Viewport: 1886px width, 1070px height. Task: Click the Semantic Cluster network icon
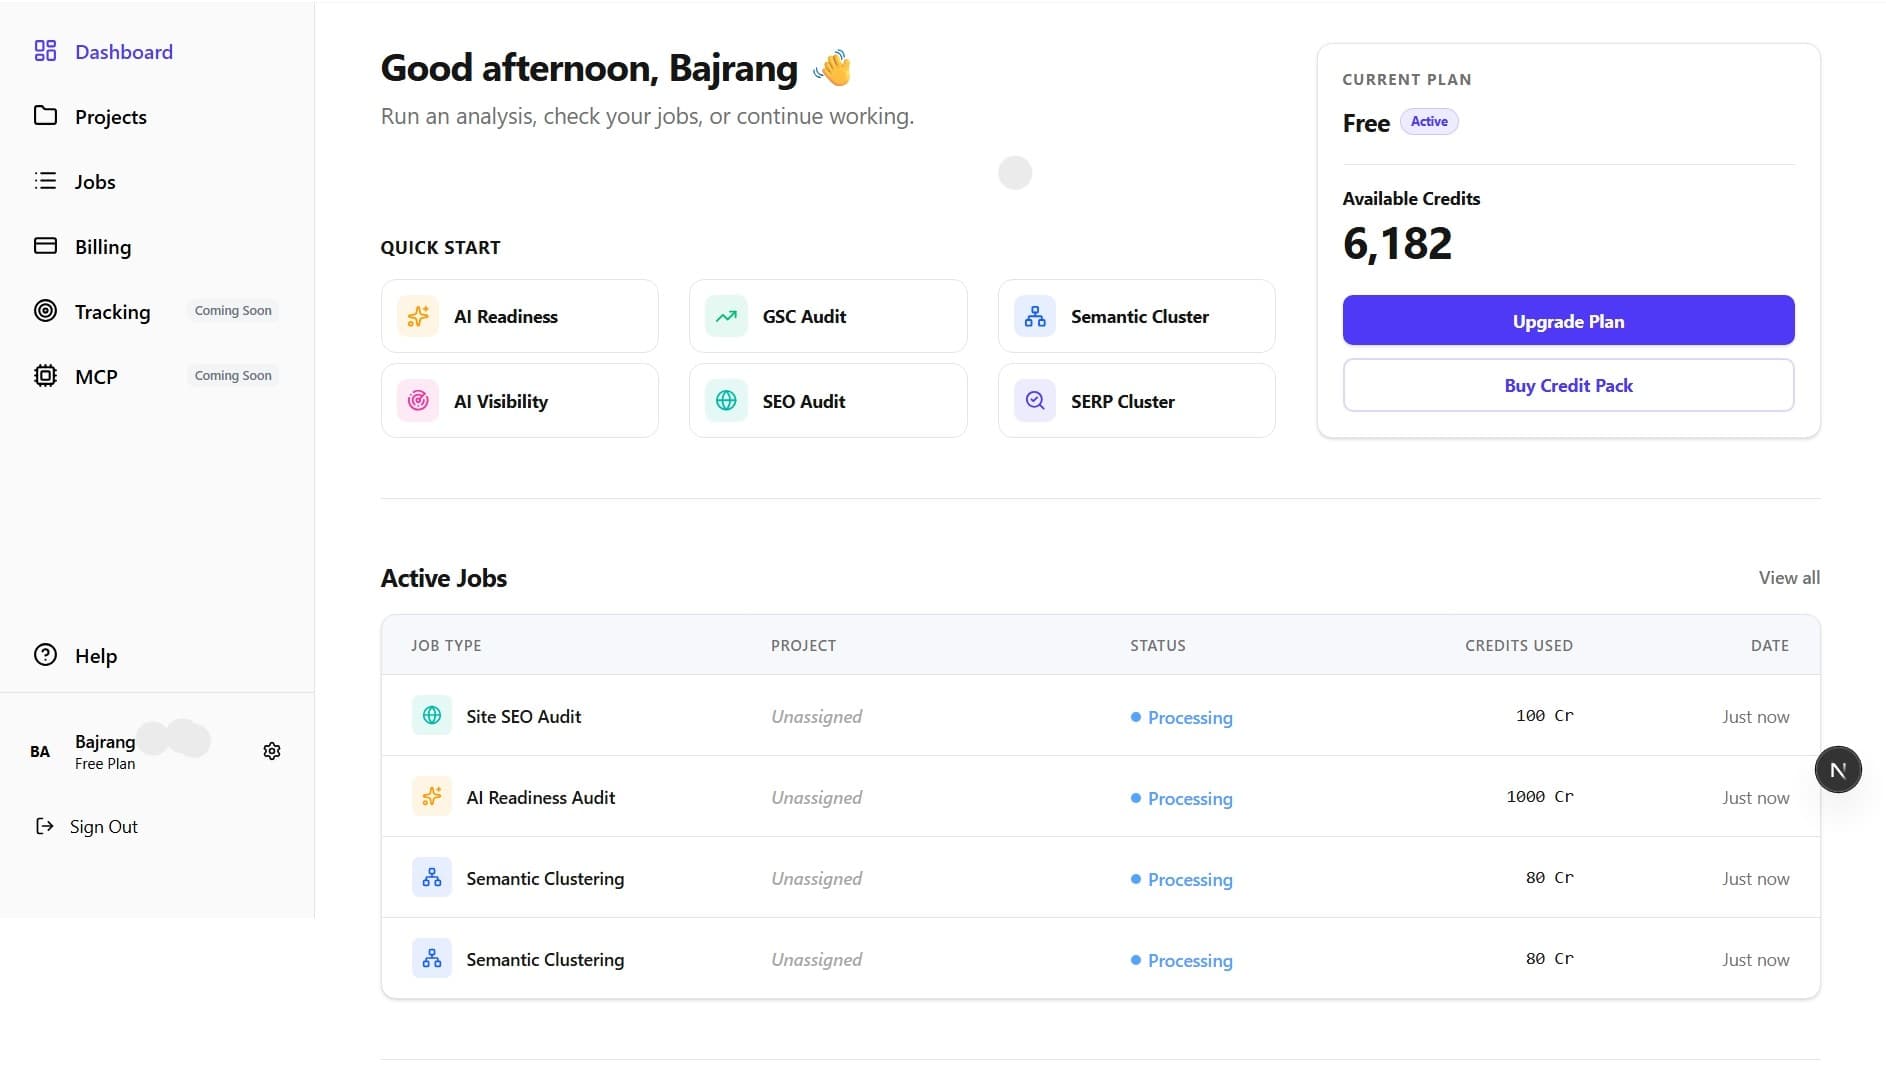[x=1035, y=316]
